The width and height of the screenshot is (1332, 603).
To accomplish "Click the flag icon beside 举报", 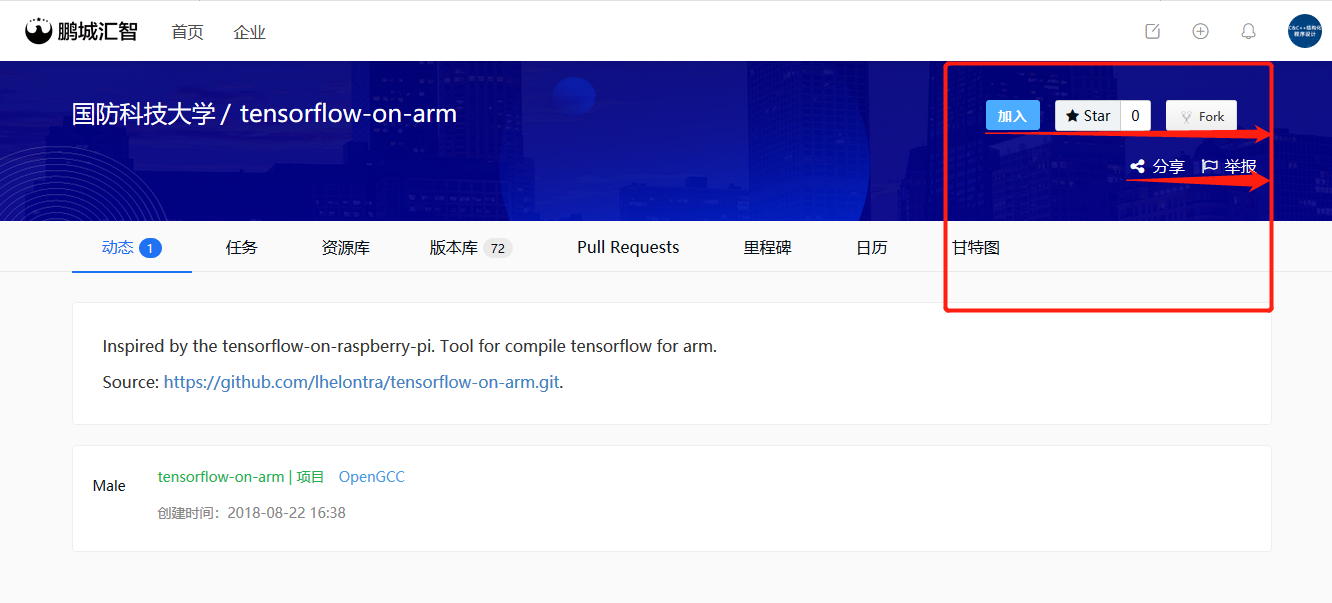I will coord(1209,167).
